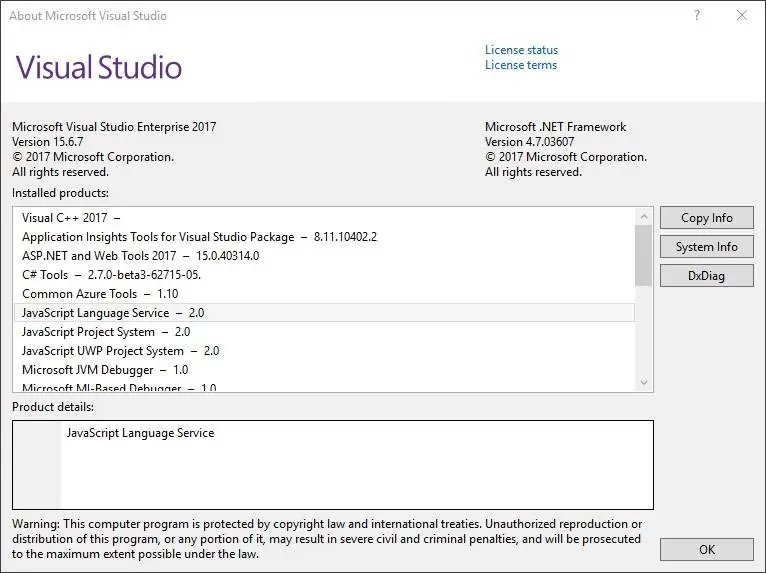
Task: Click scroll up arrow of installed products list
Action: point(644,216)
